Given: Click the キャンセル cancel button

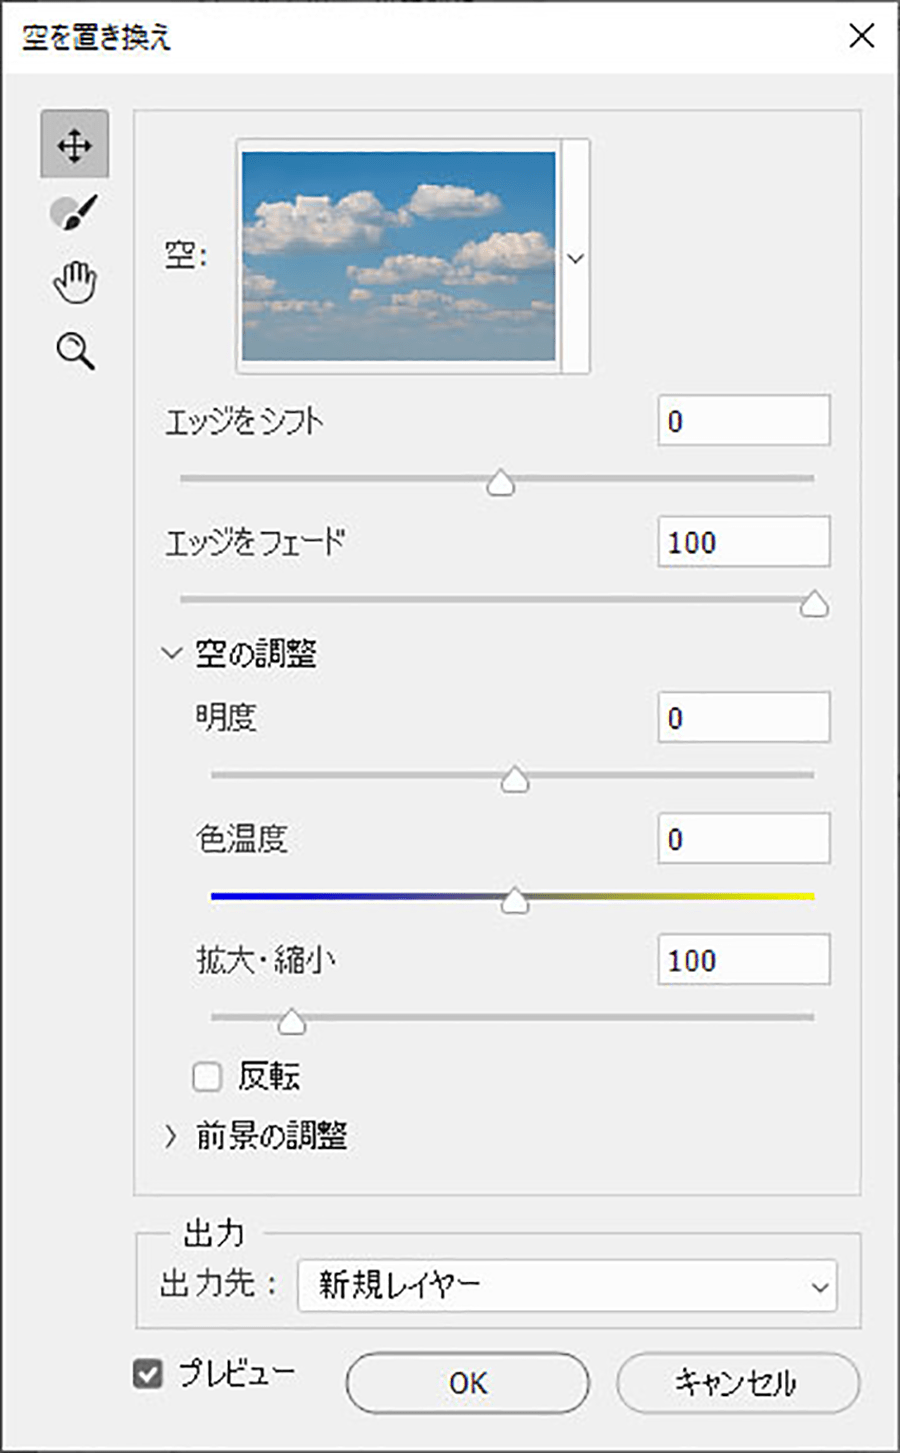Looking at the screenshot, I should pos(737,1383).
